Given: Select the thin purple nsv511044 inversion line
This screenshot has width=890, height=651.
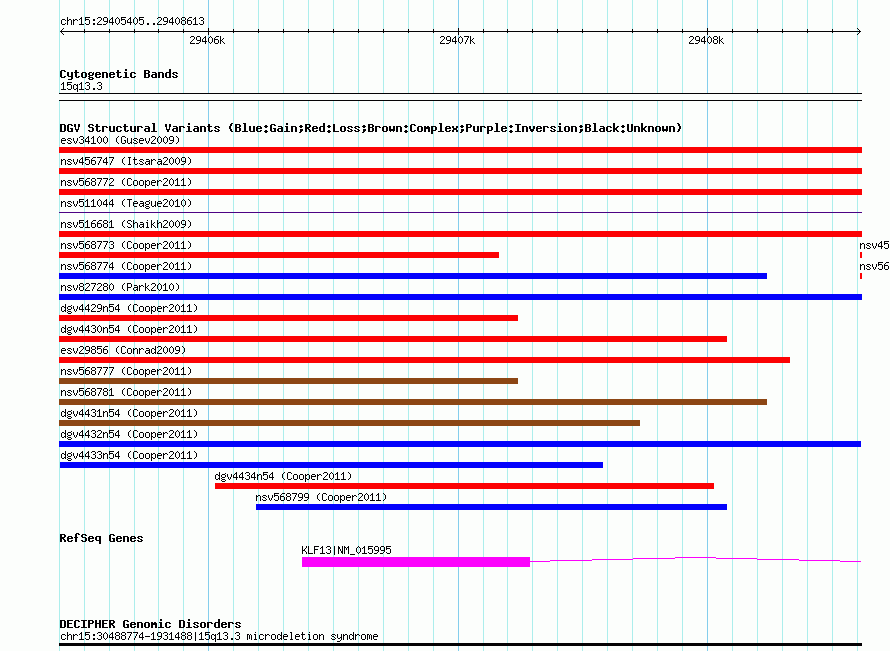Looking at the screenshot, I should 460,212.
